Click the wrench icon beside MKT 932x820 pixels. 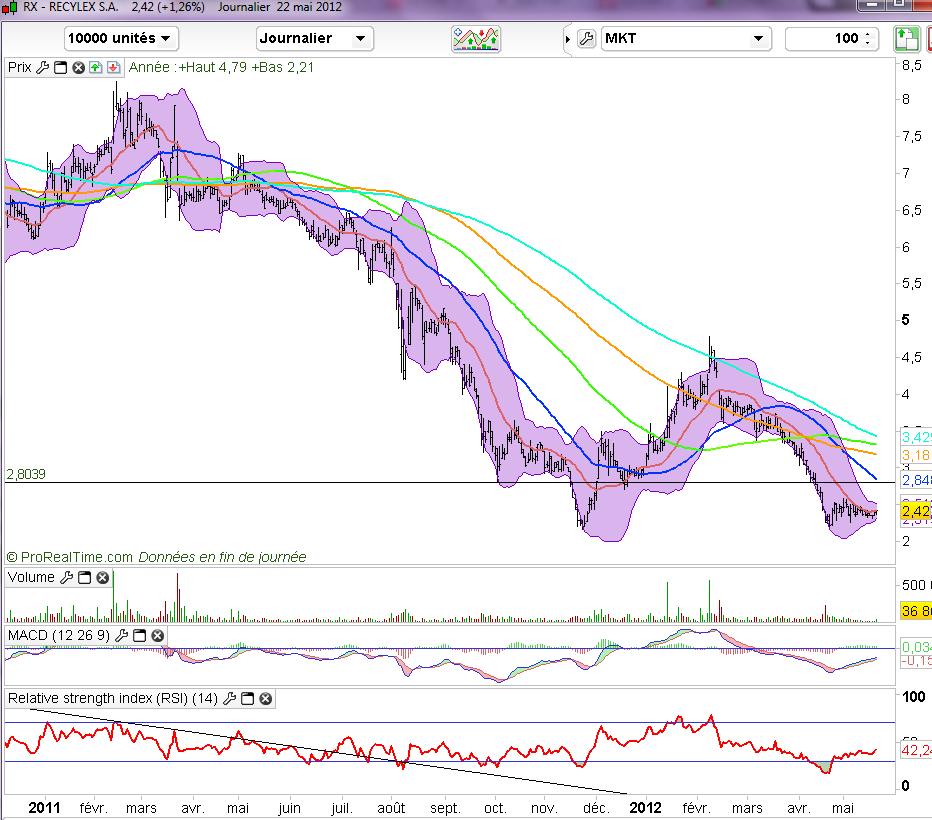(x=586, y=39)
